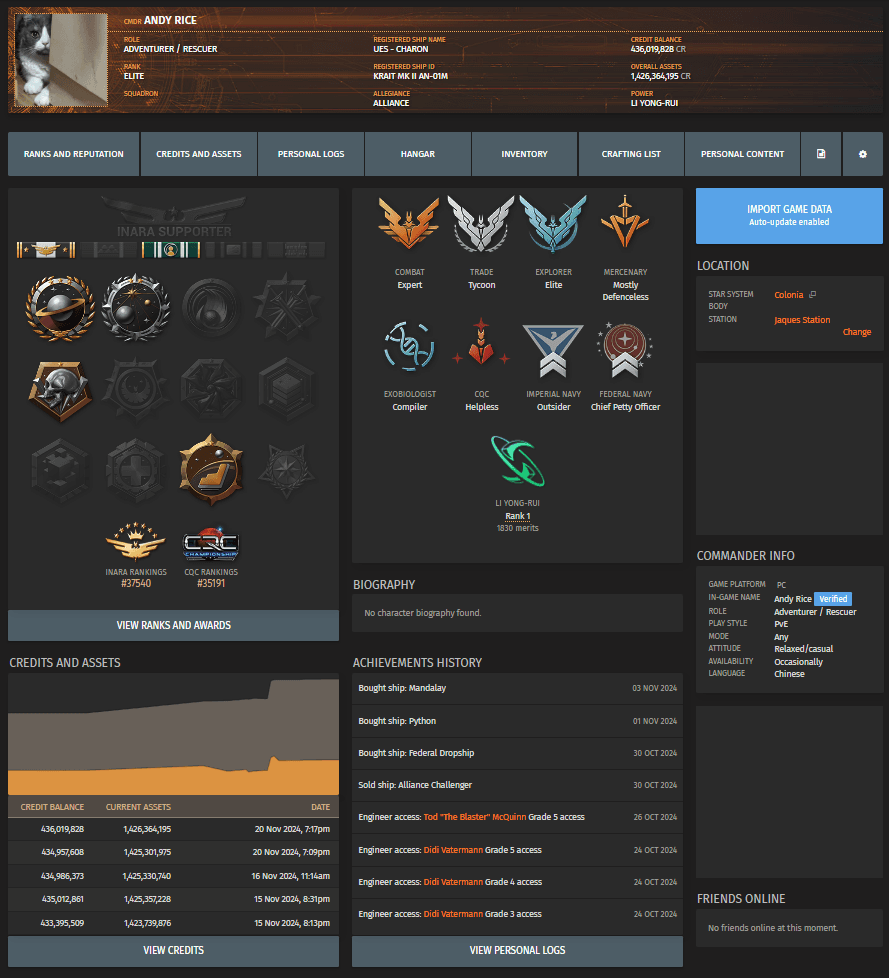
Task: Click the Trade Tycoon rank emblem
Action: point(481,224)
